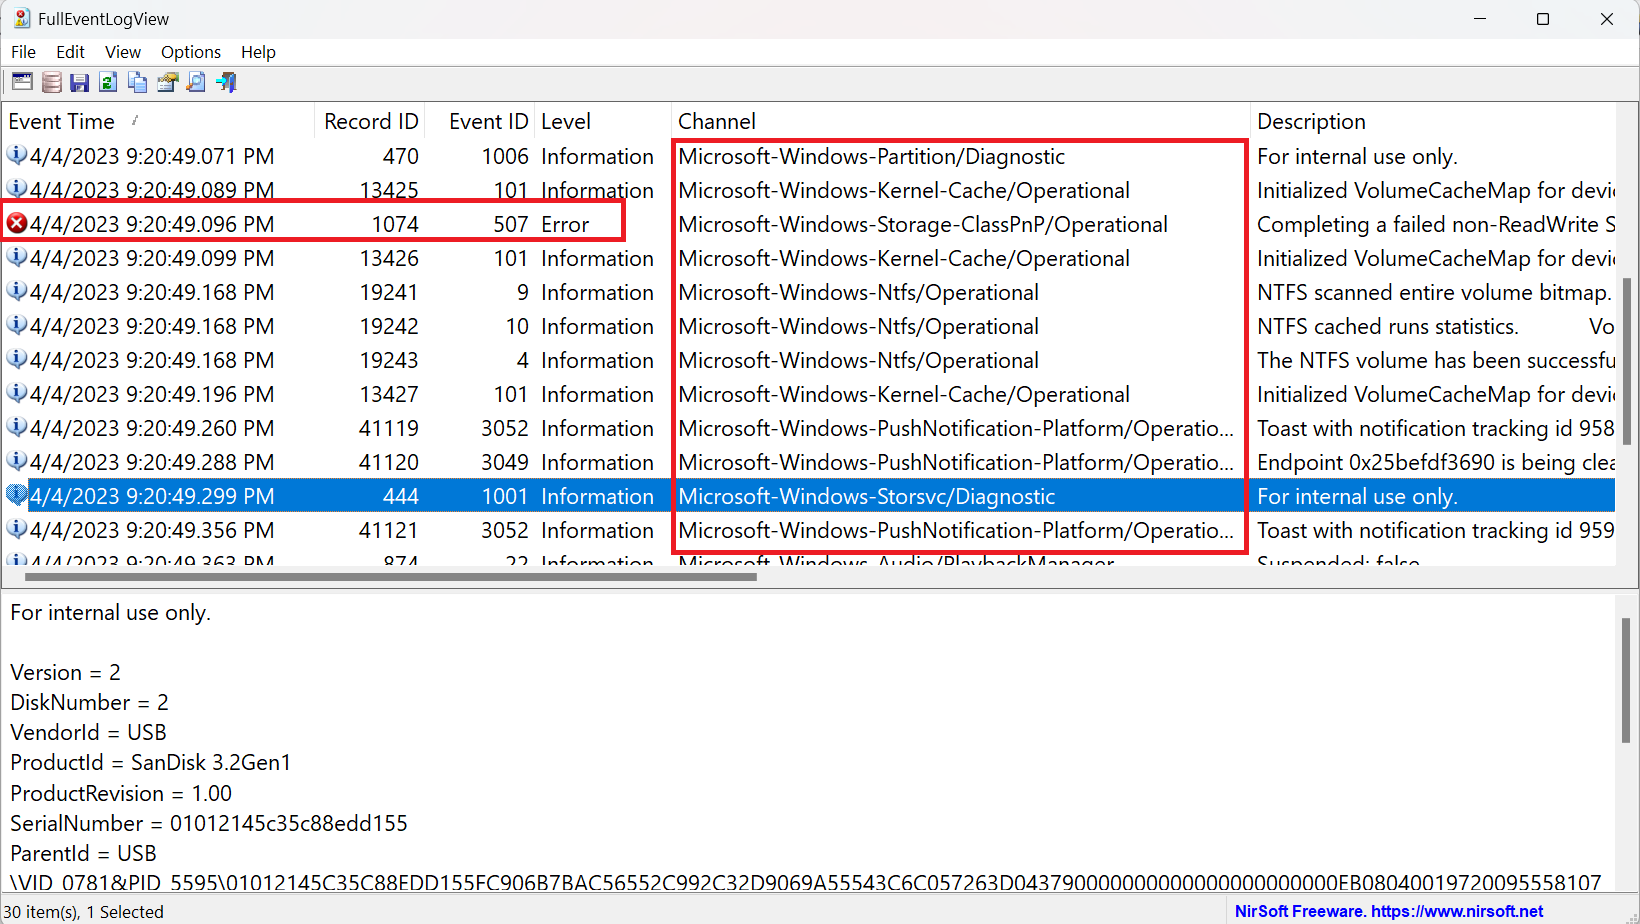1640x924 pixels.
Task: Open the Properties toolbar icon
Action: coord(167,82)
